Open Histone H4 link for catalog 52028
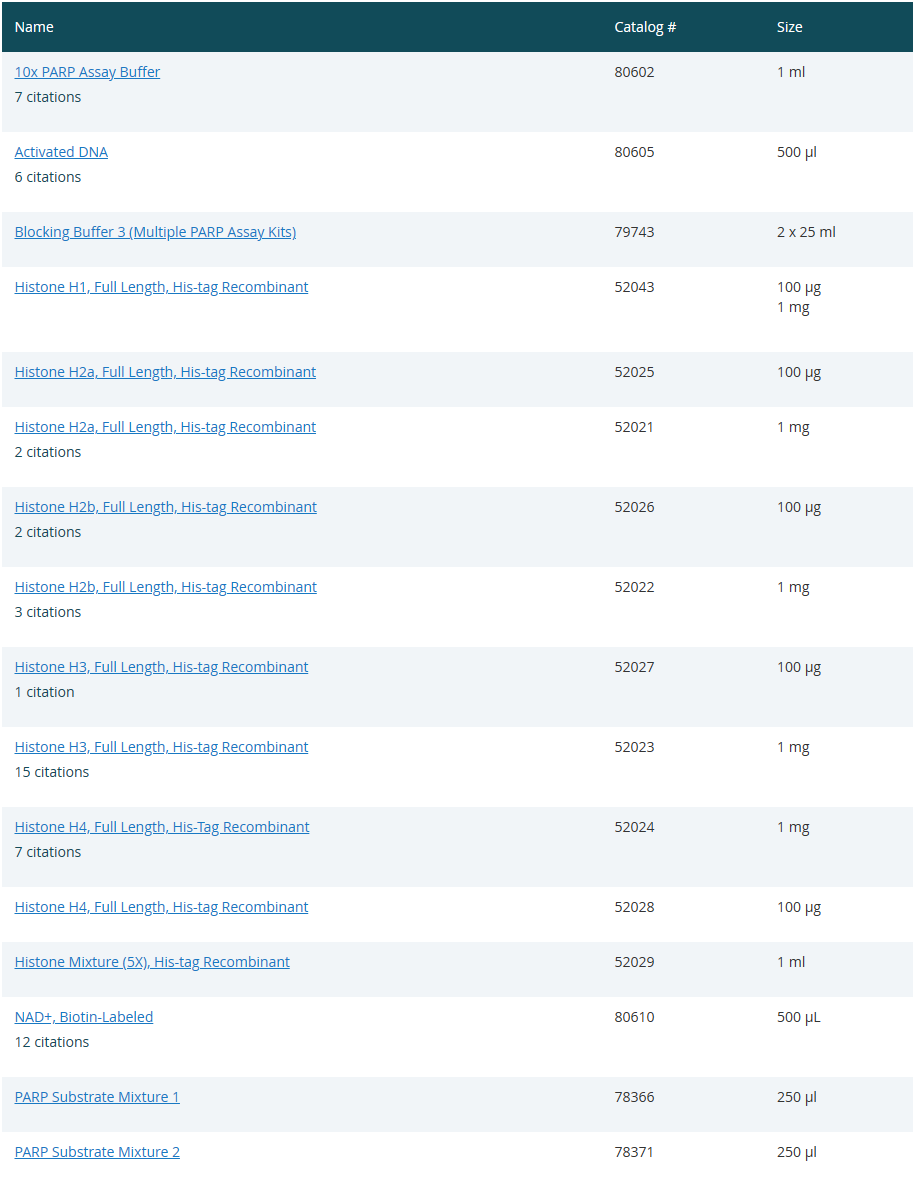 [x=161, y=907]
